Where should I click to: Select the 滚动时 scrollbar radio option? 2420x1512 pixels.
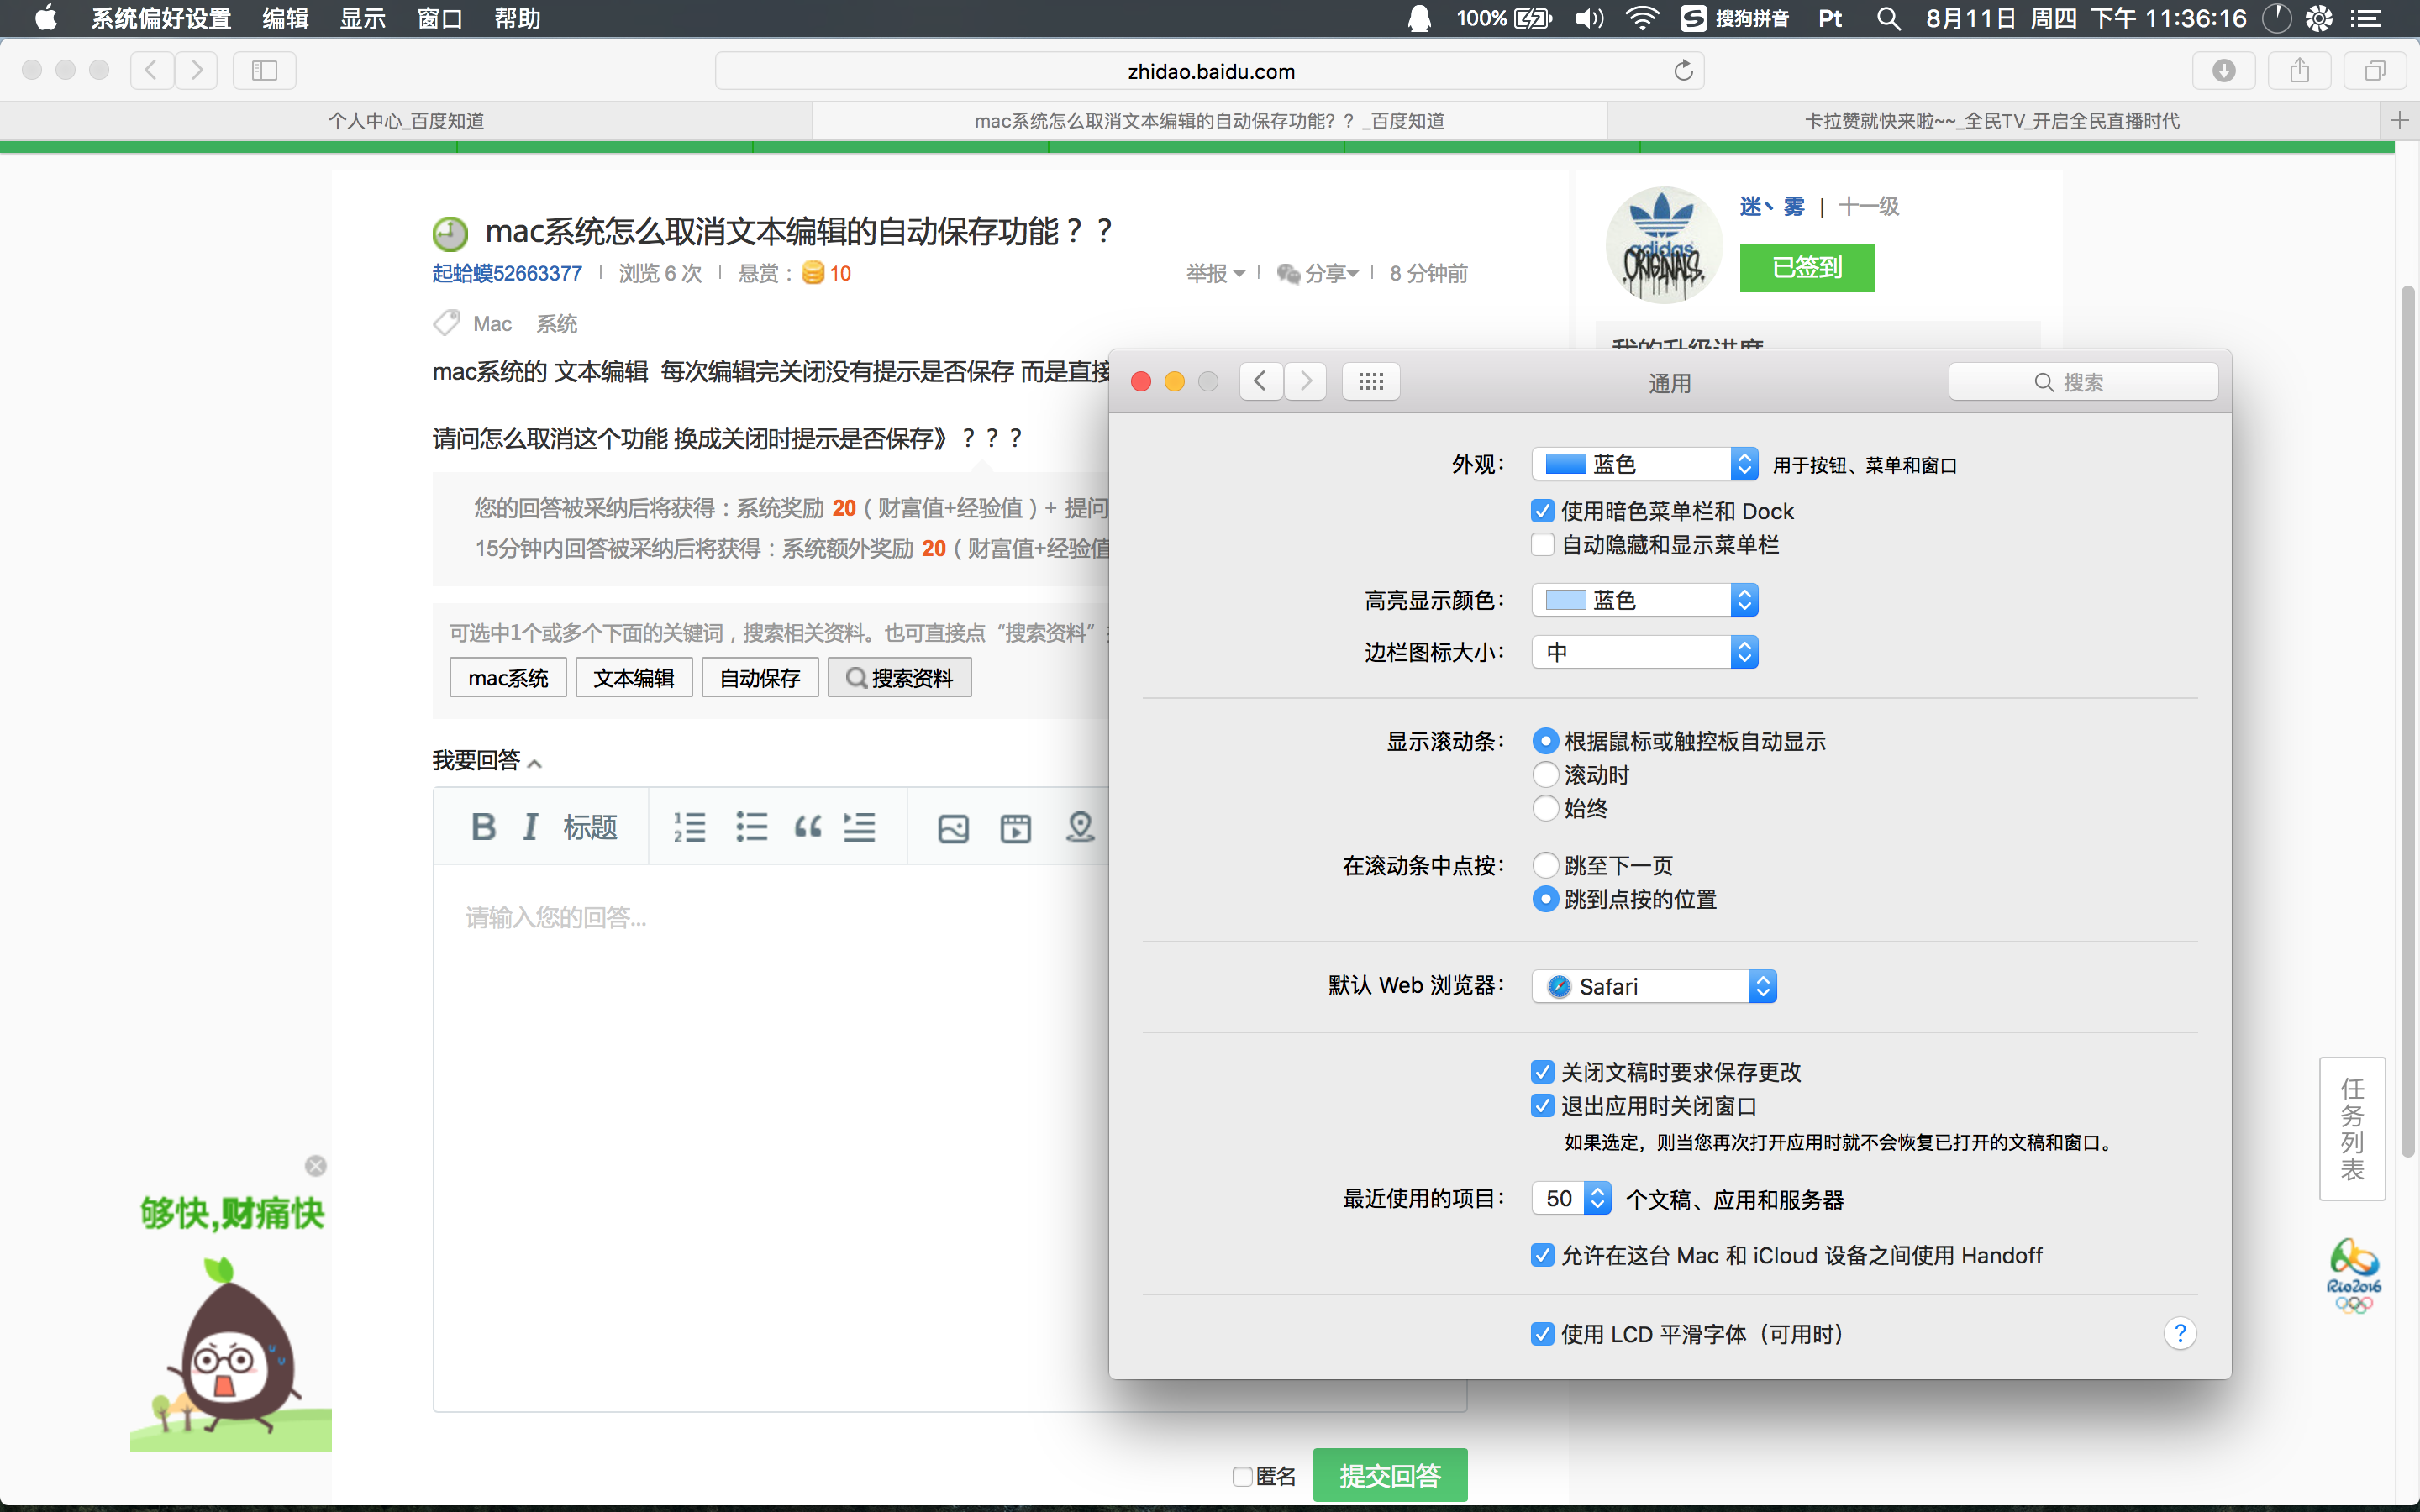tap(1545, 775)
